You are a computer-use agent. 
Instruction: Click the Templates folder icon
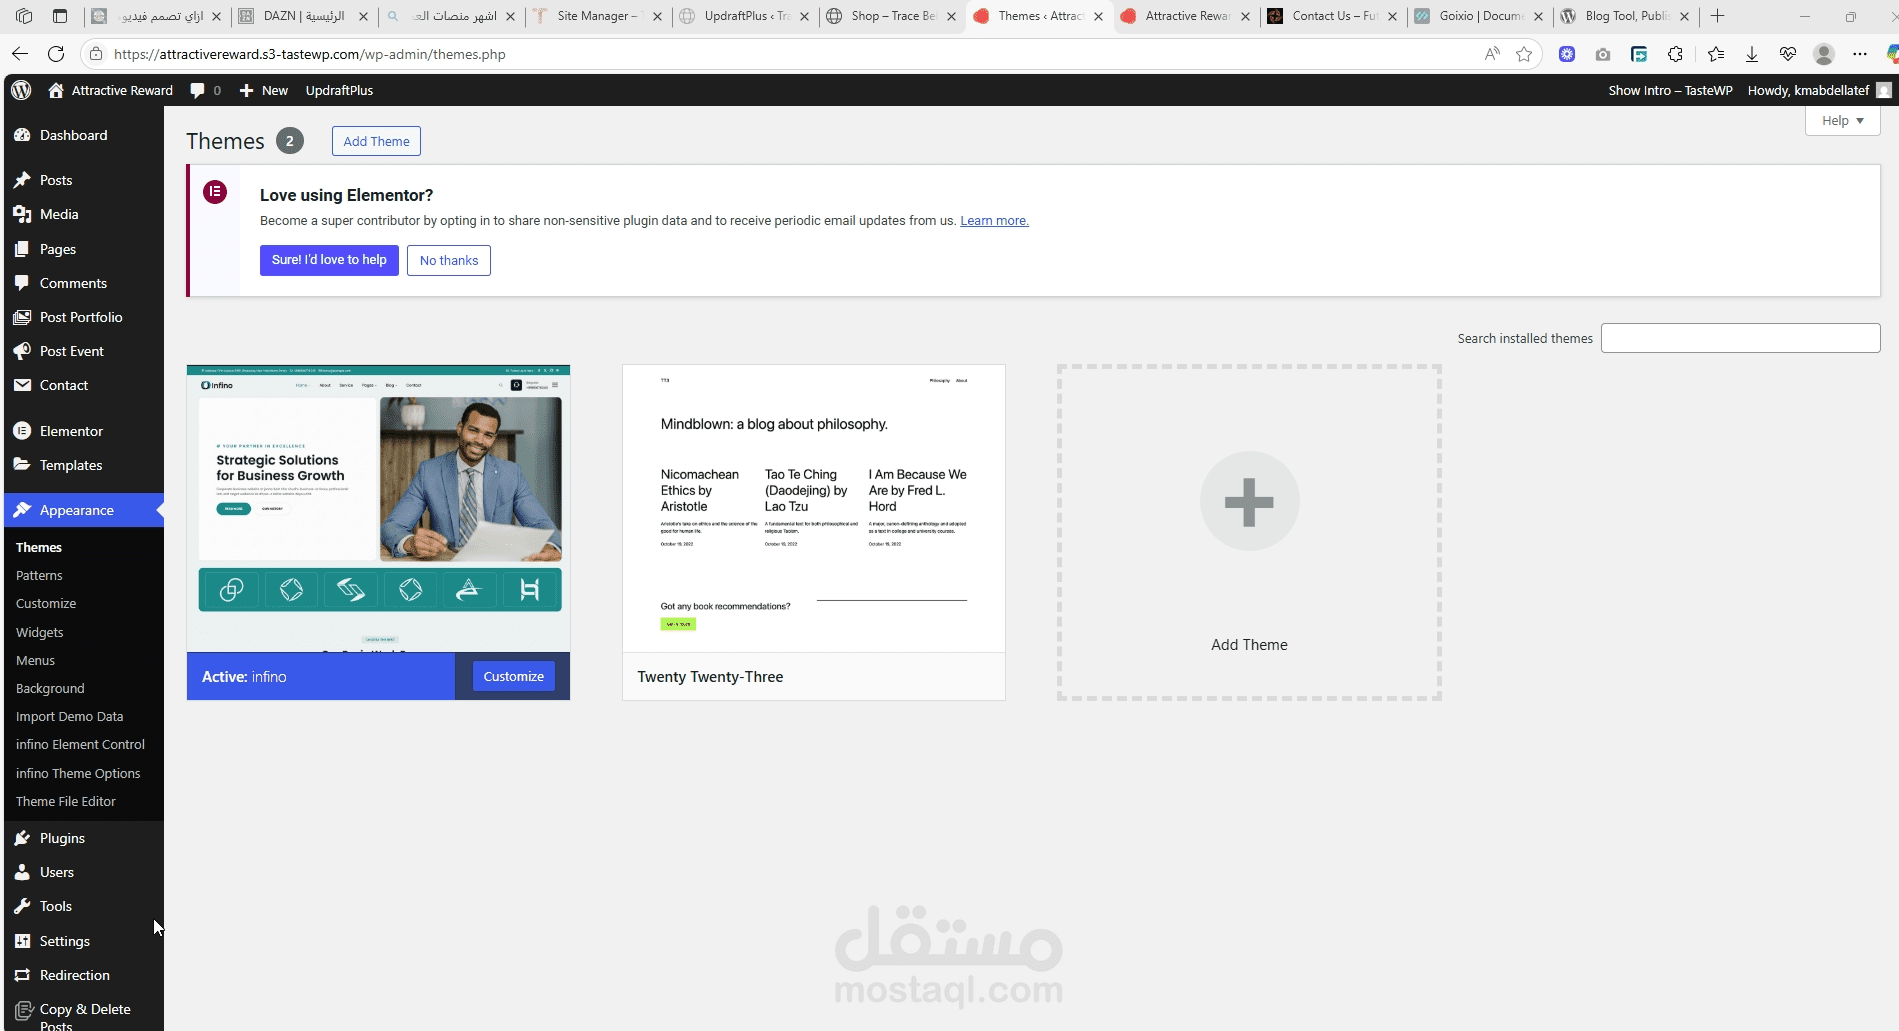click(22, 465)
